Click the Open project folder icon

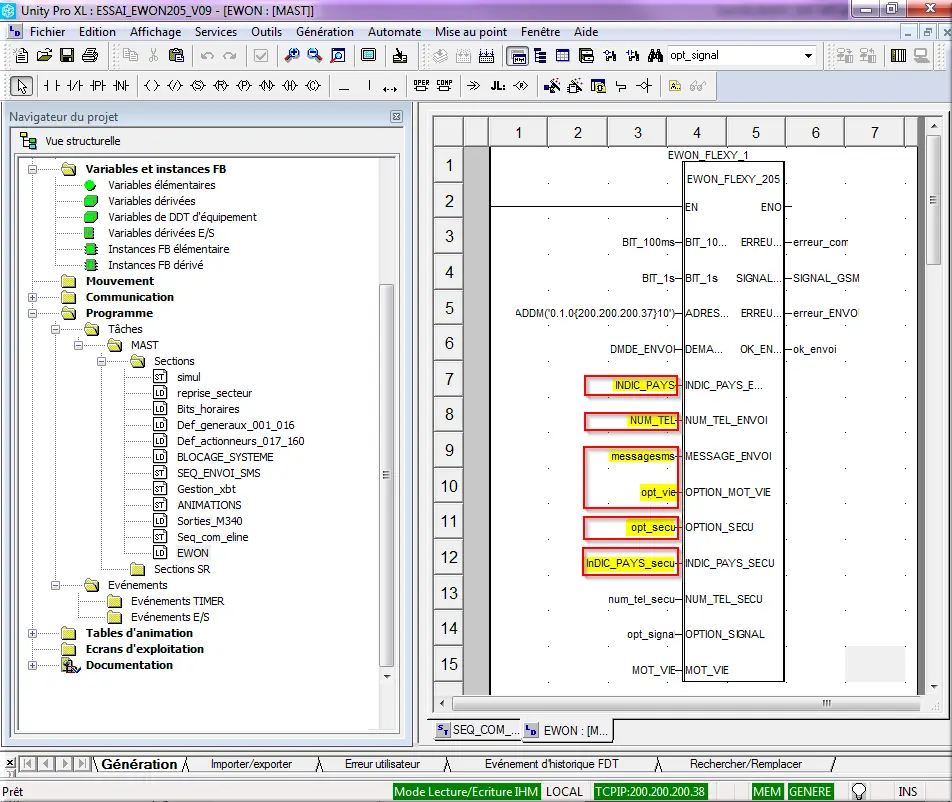click(44, 56)
